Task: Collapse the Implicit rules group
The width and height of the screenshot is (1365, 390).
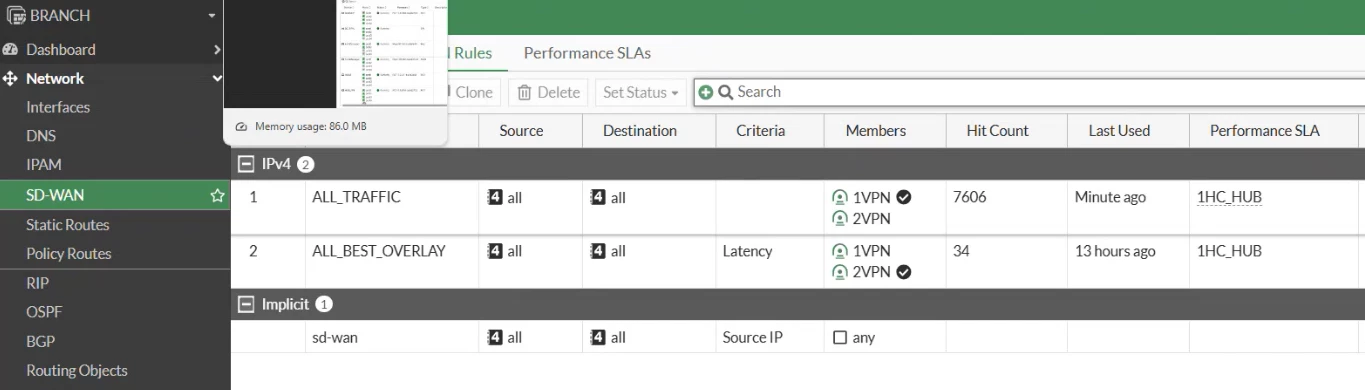Action: (x=246, y=304)
